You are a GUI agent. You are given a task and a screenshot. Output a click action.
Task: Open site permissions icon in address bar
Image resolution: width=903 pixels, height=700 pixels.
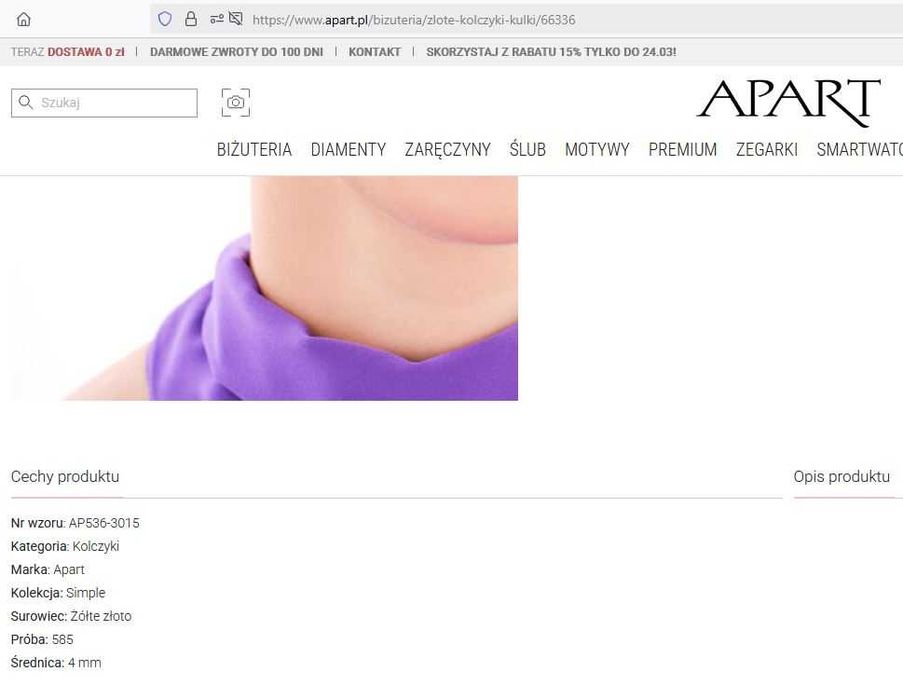coord(217,19)
